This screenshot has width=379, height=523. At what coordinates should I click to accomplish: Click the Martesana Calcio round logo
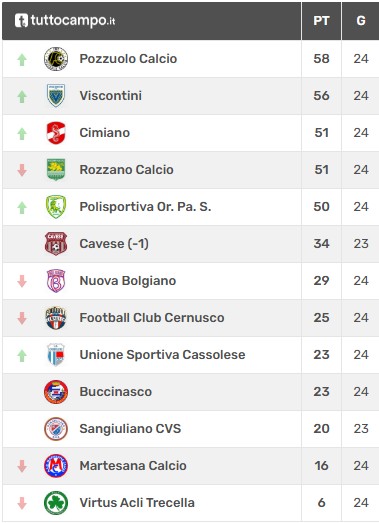click(x=56, y=466)
